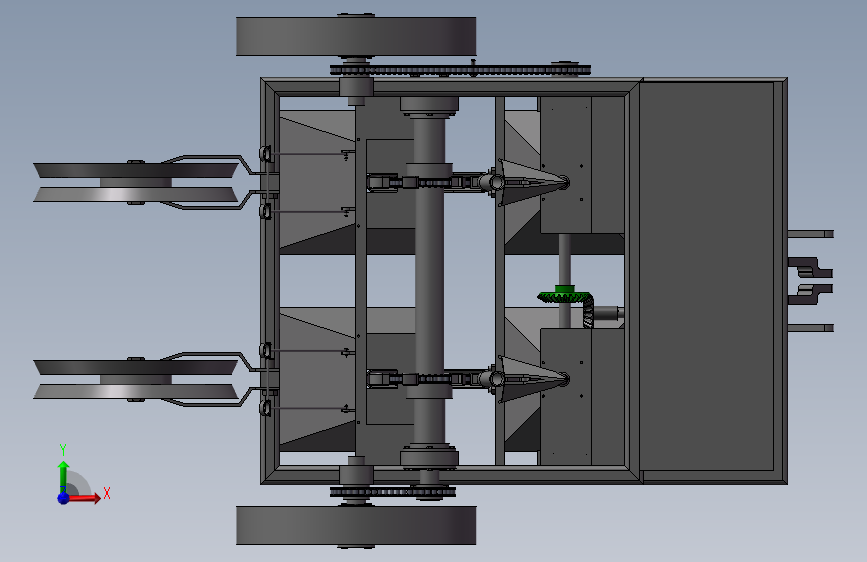Select the small dark pinion gear beside green gear
The height and width of the screenshot is (562, 867).
[588, 313]
